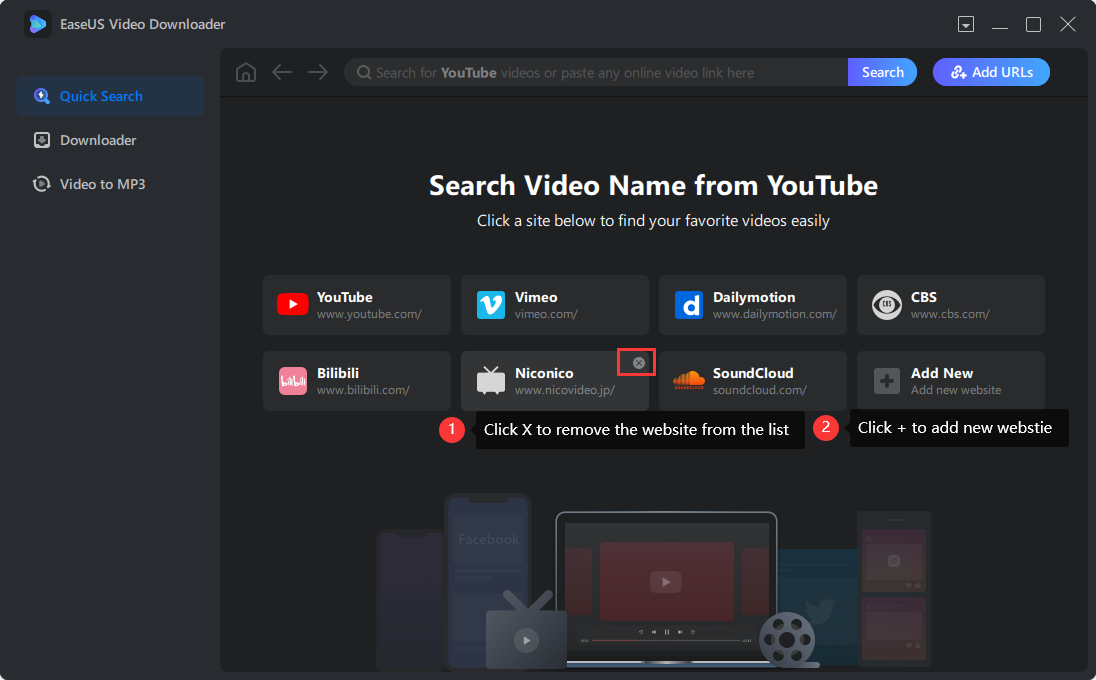Click the EaseUS Video Downloader logo
This screenshot has height=680, width=1096.
pos(38,24)
